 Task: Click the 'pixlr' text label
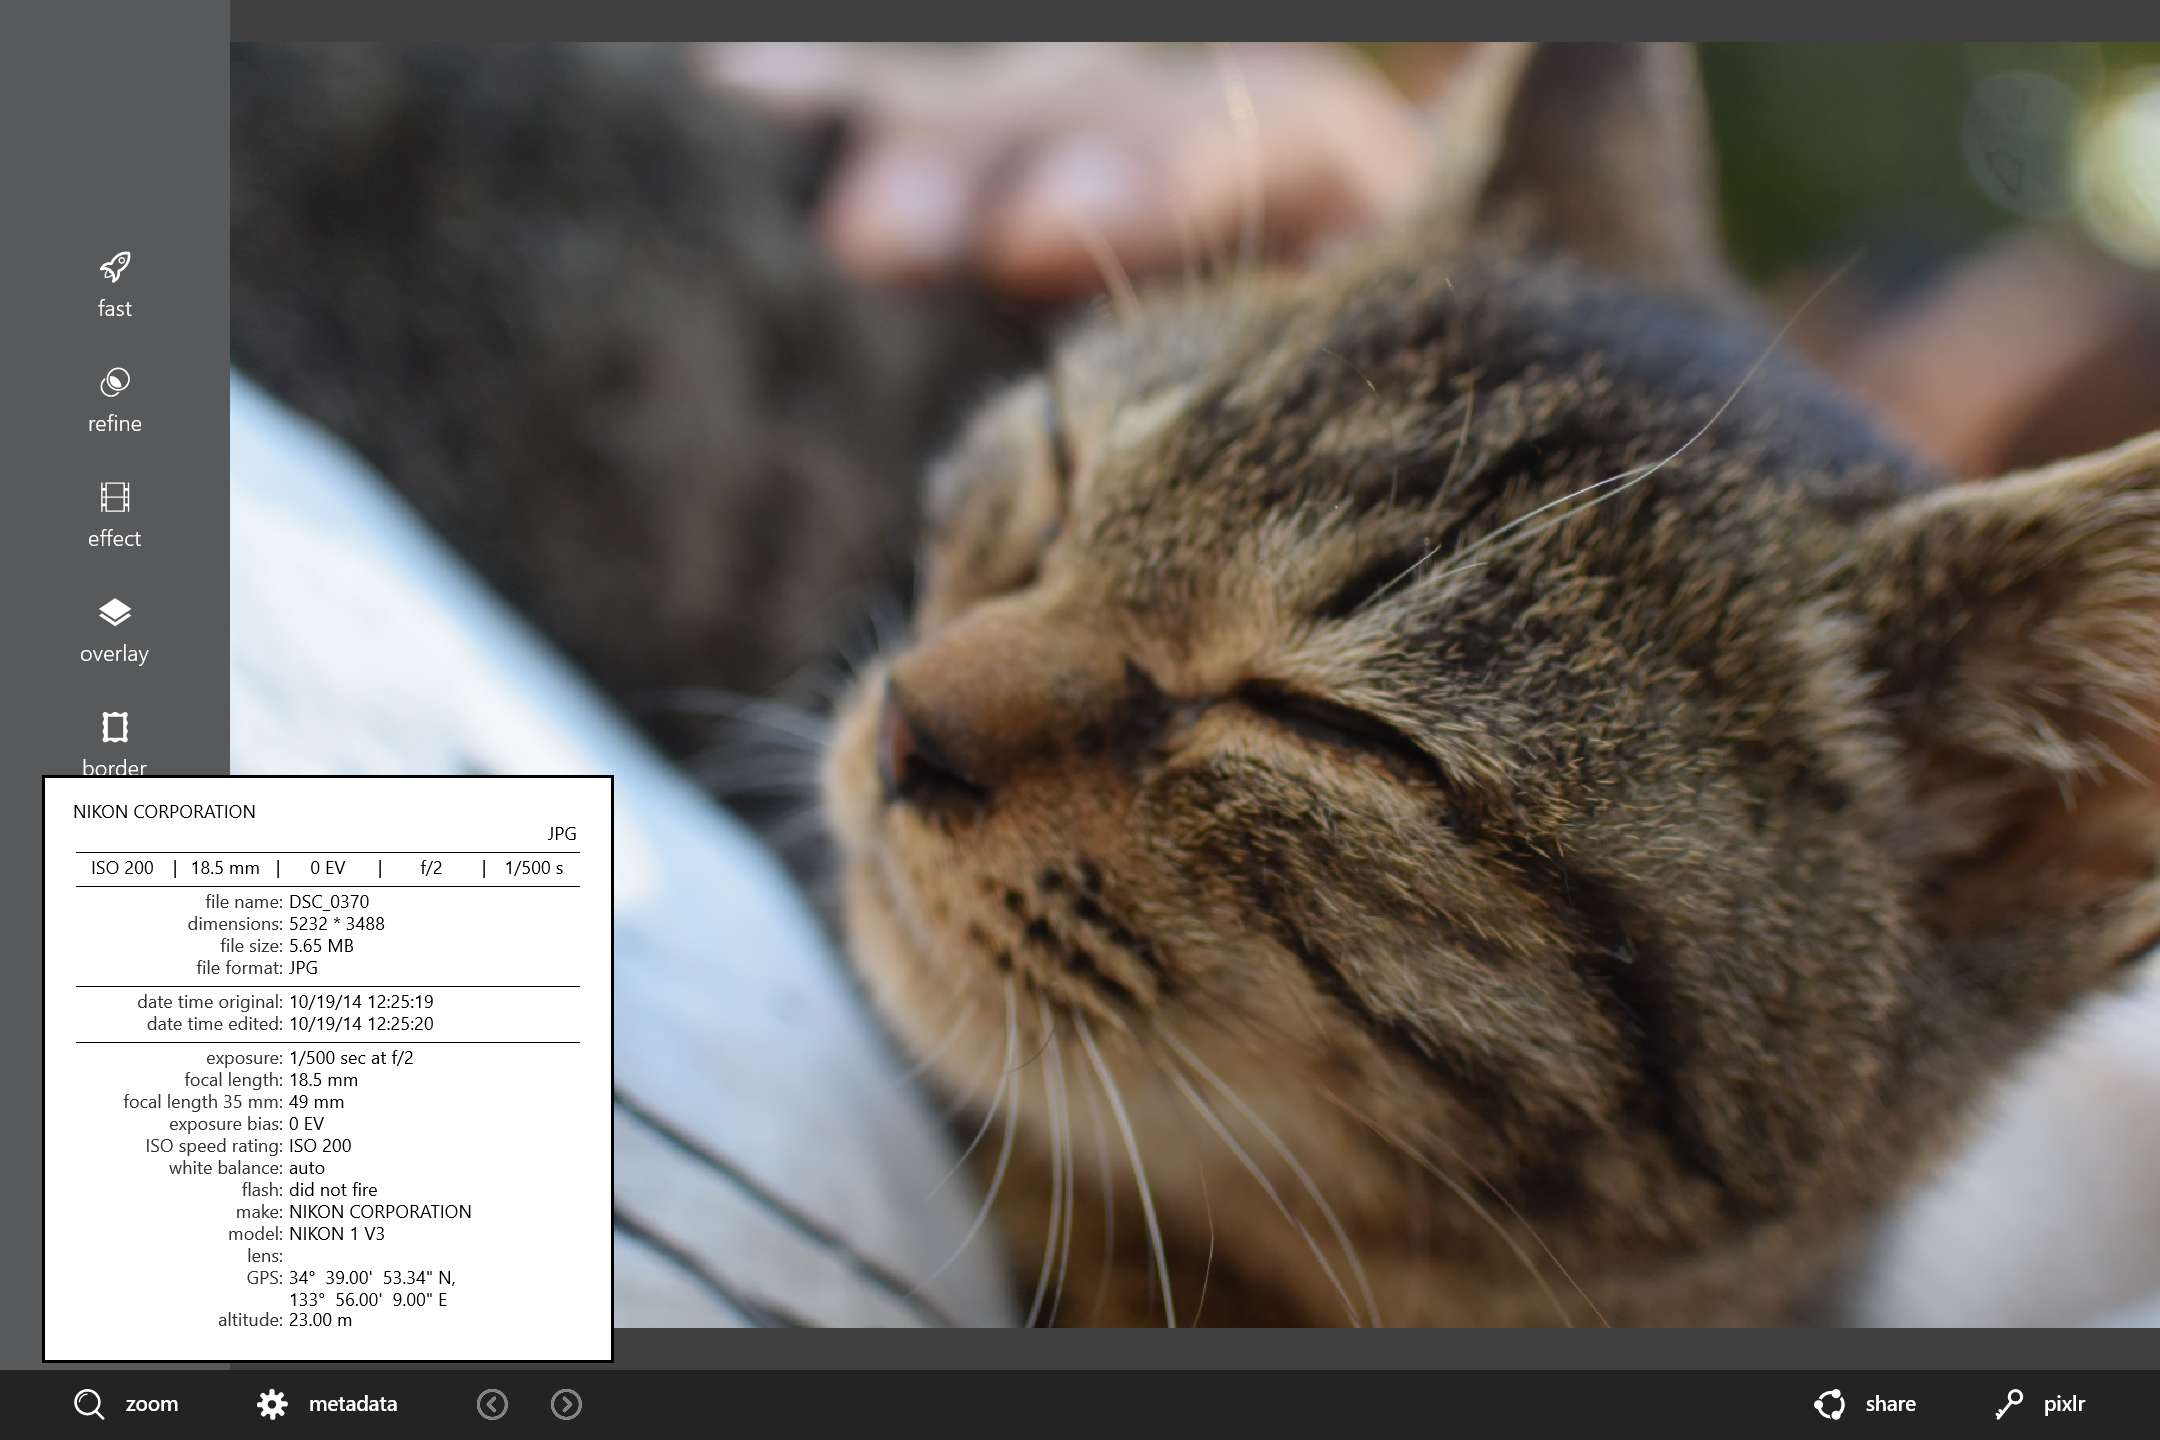click(x=2064, y=1404)
